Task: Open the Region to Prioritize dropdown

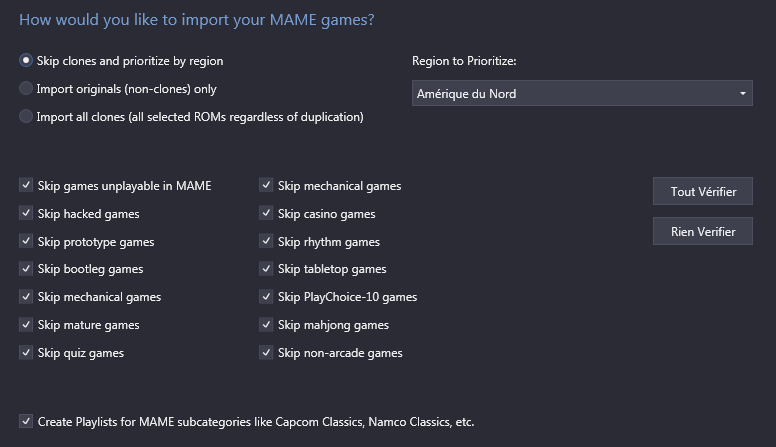Action: coord(582,93)
